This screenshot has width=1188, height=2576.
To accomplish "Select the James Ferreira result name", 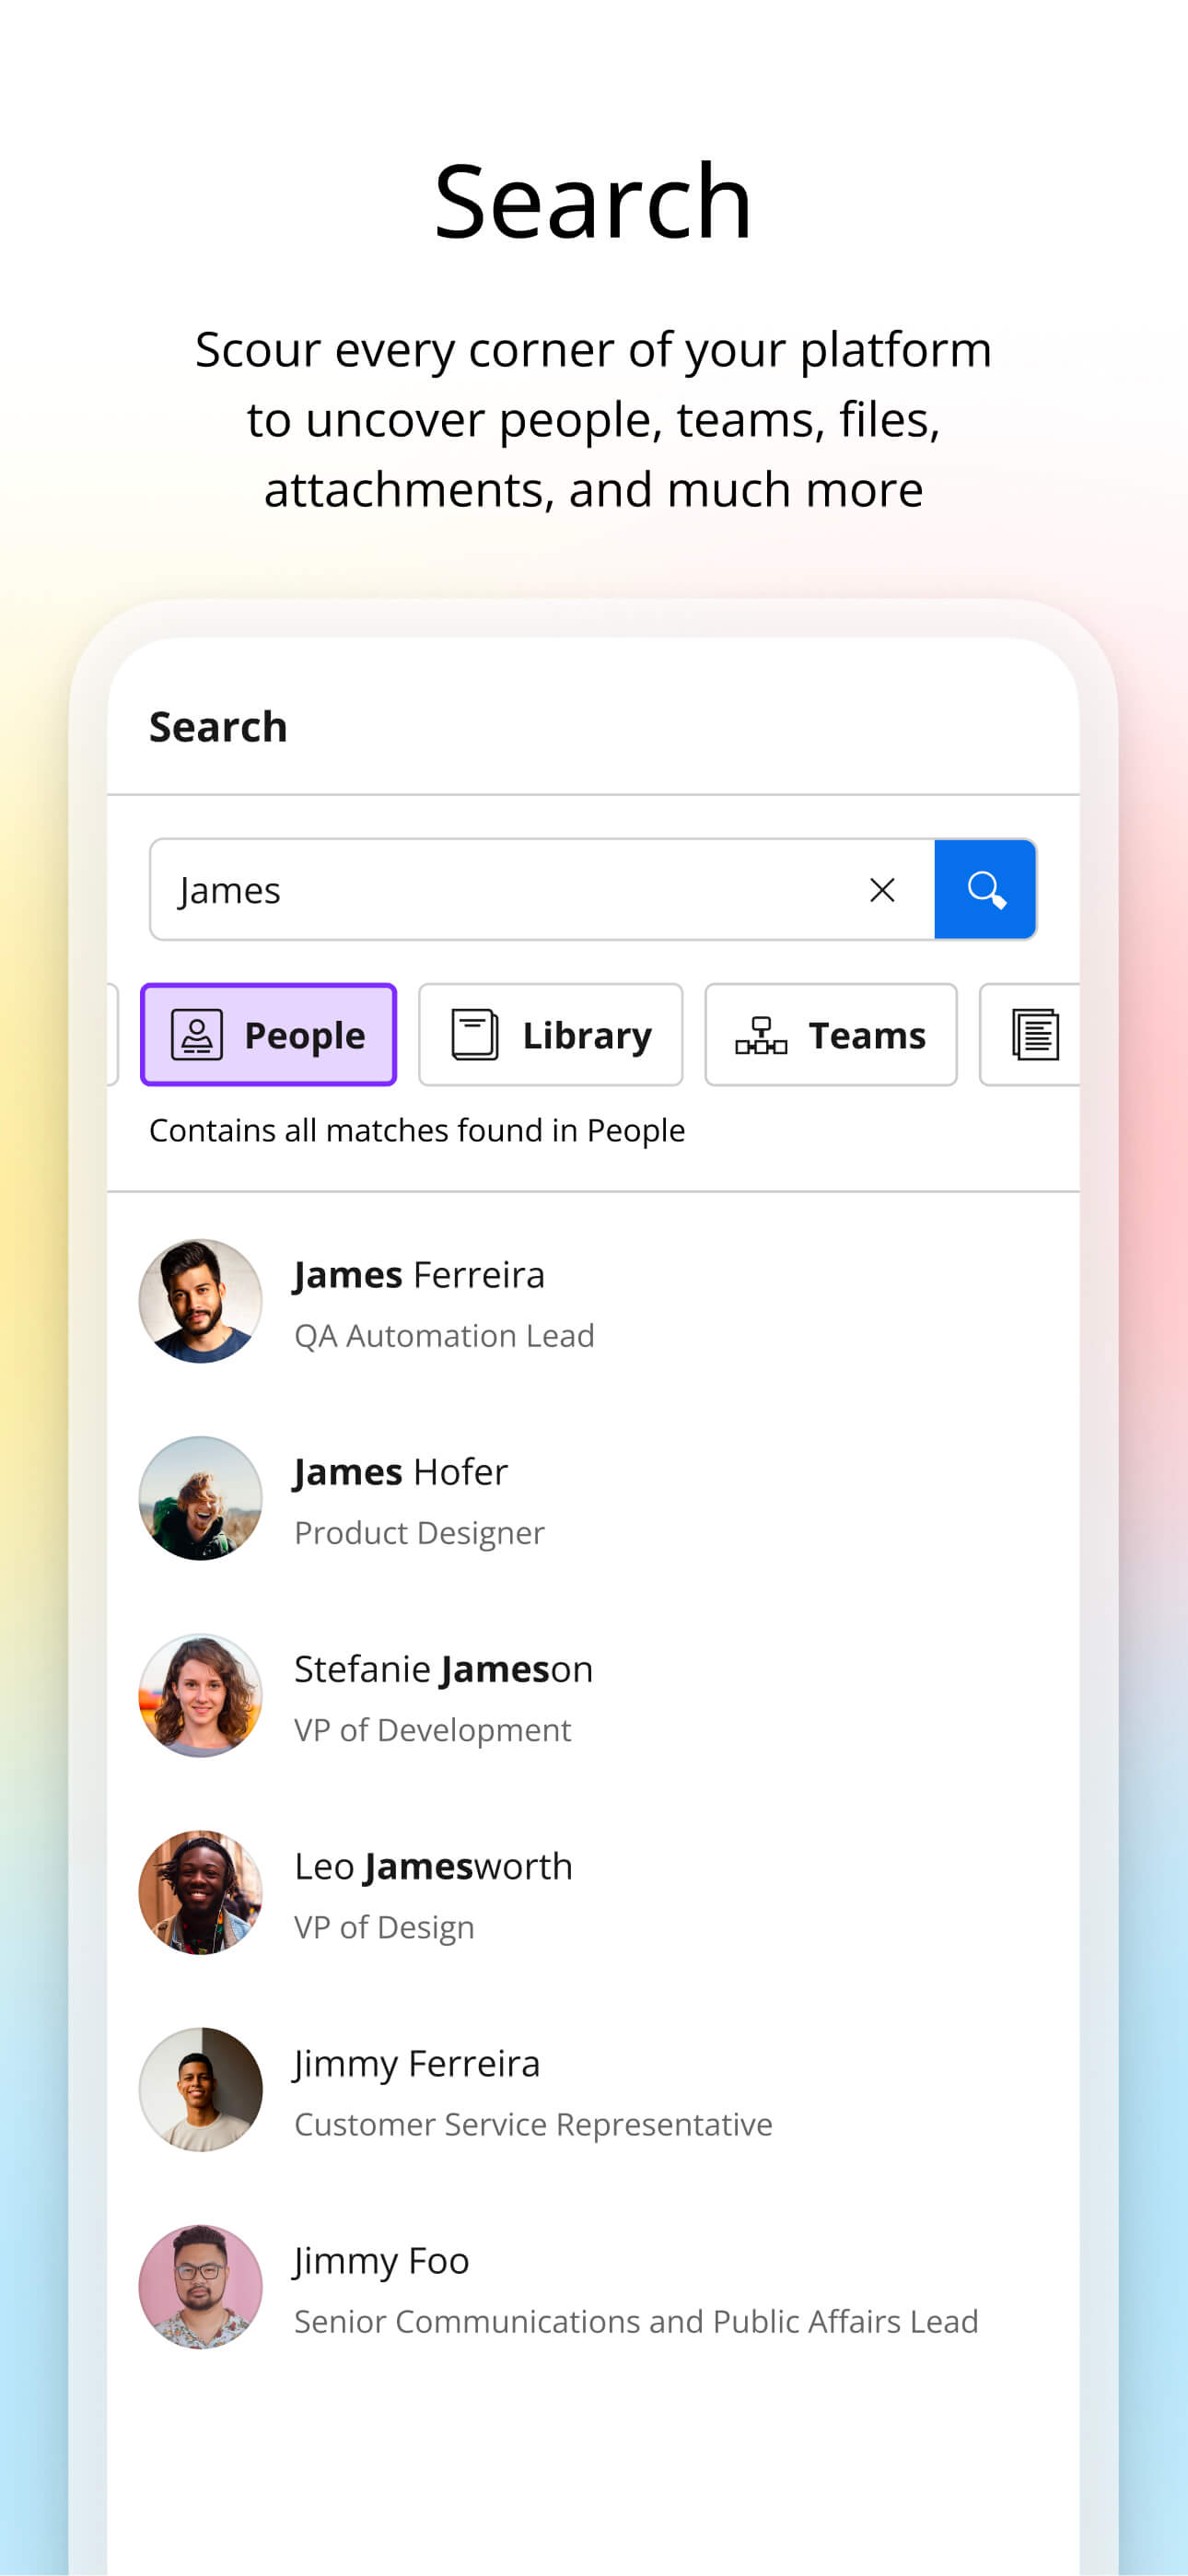I will pyautogui.click(x=419, y=1275).
